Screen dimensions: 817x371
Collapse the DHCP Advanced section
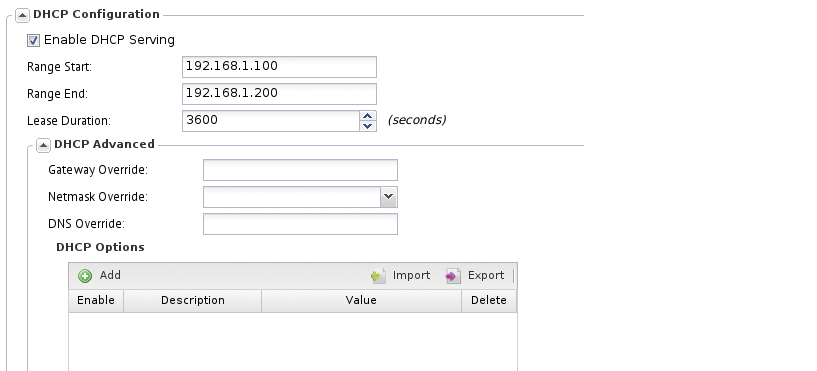pyautogui.click(x=43, y=145)
